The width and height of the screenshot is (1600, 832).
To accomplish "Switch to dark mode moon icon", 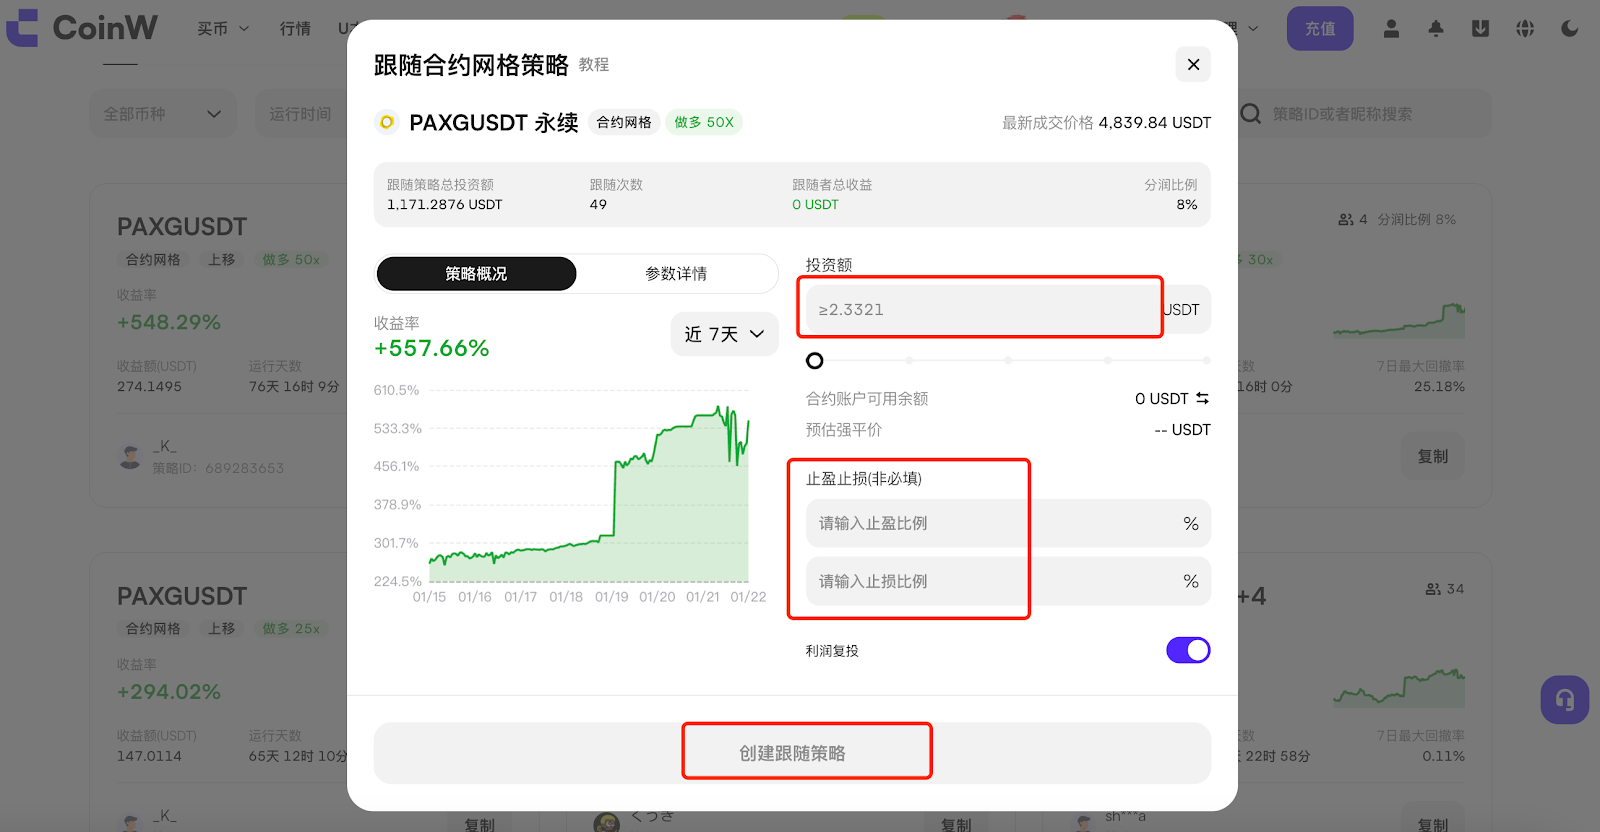I will click(1570, 29).
